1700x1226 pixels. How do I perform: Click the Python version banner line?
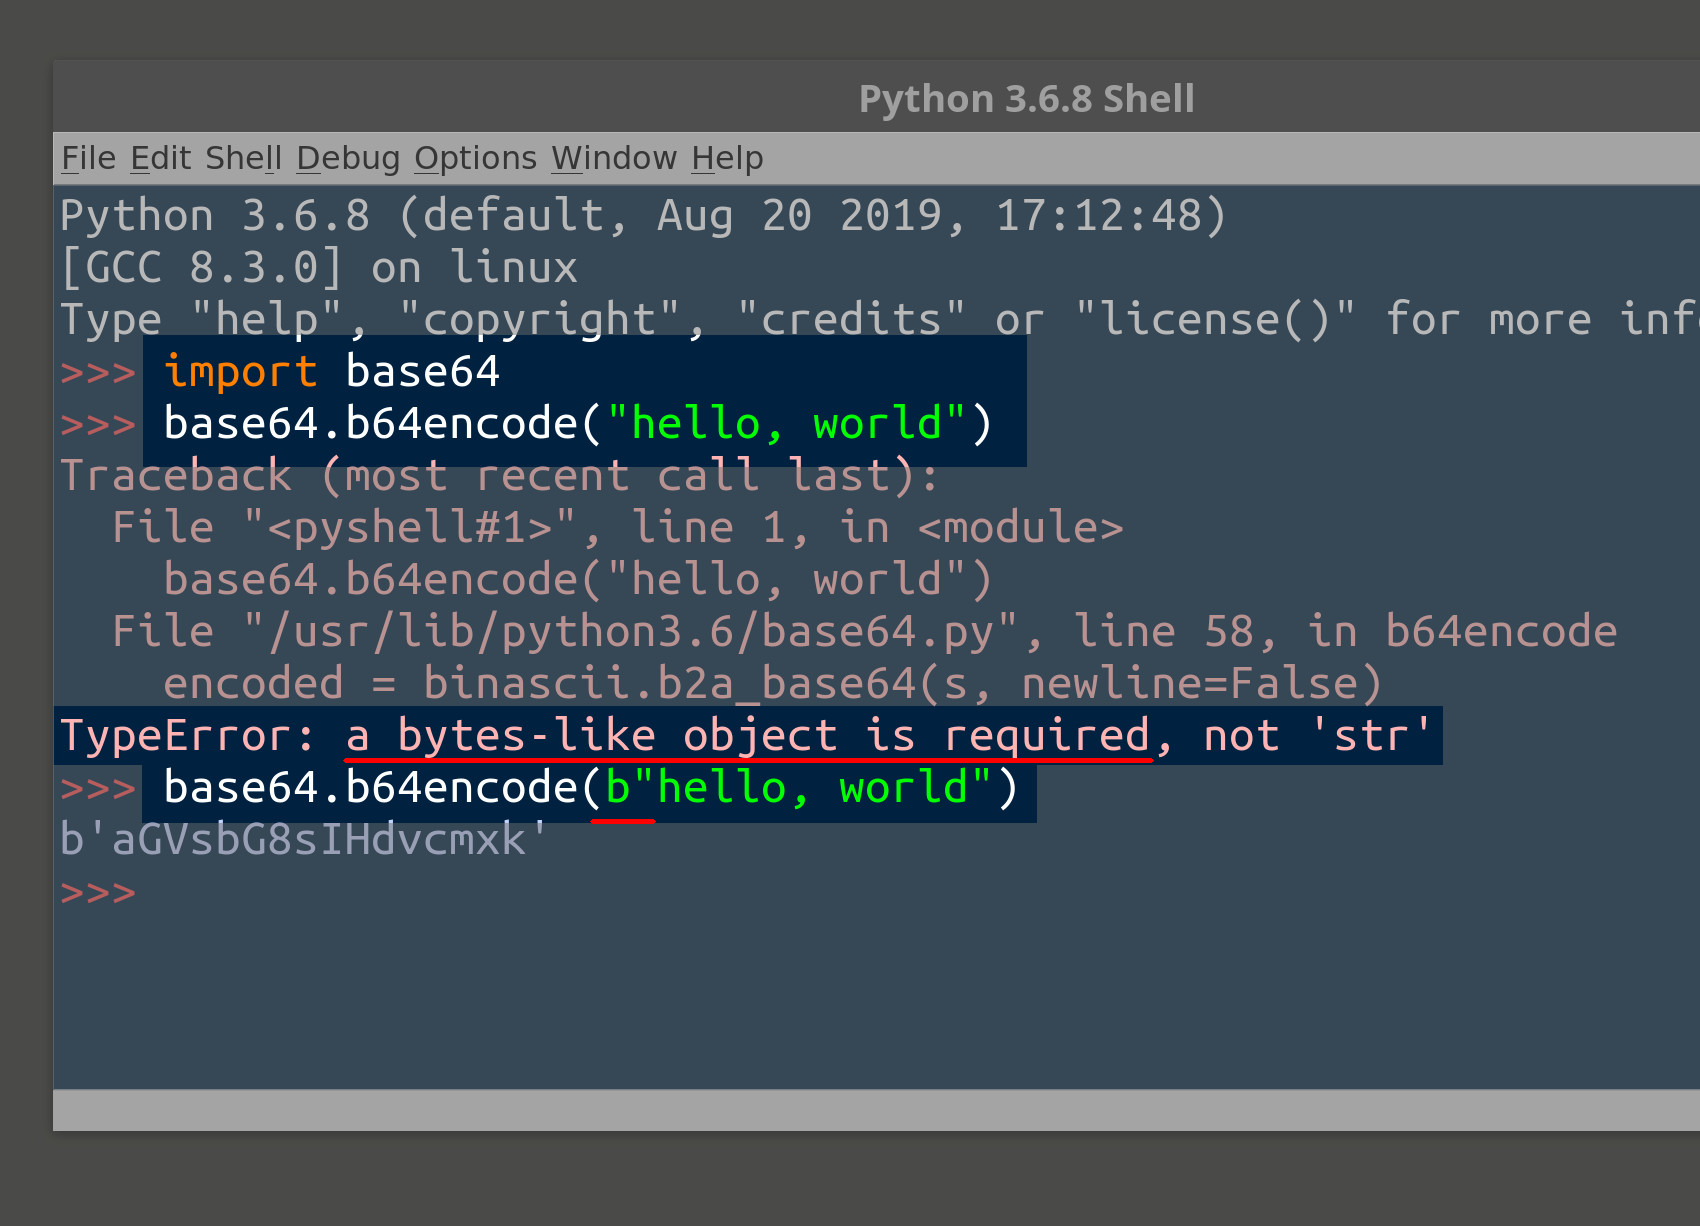pyautogui.click(x=640, y=214)
